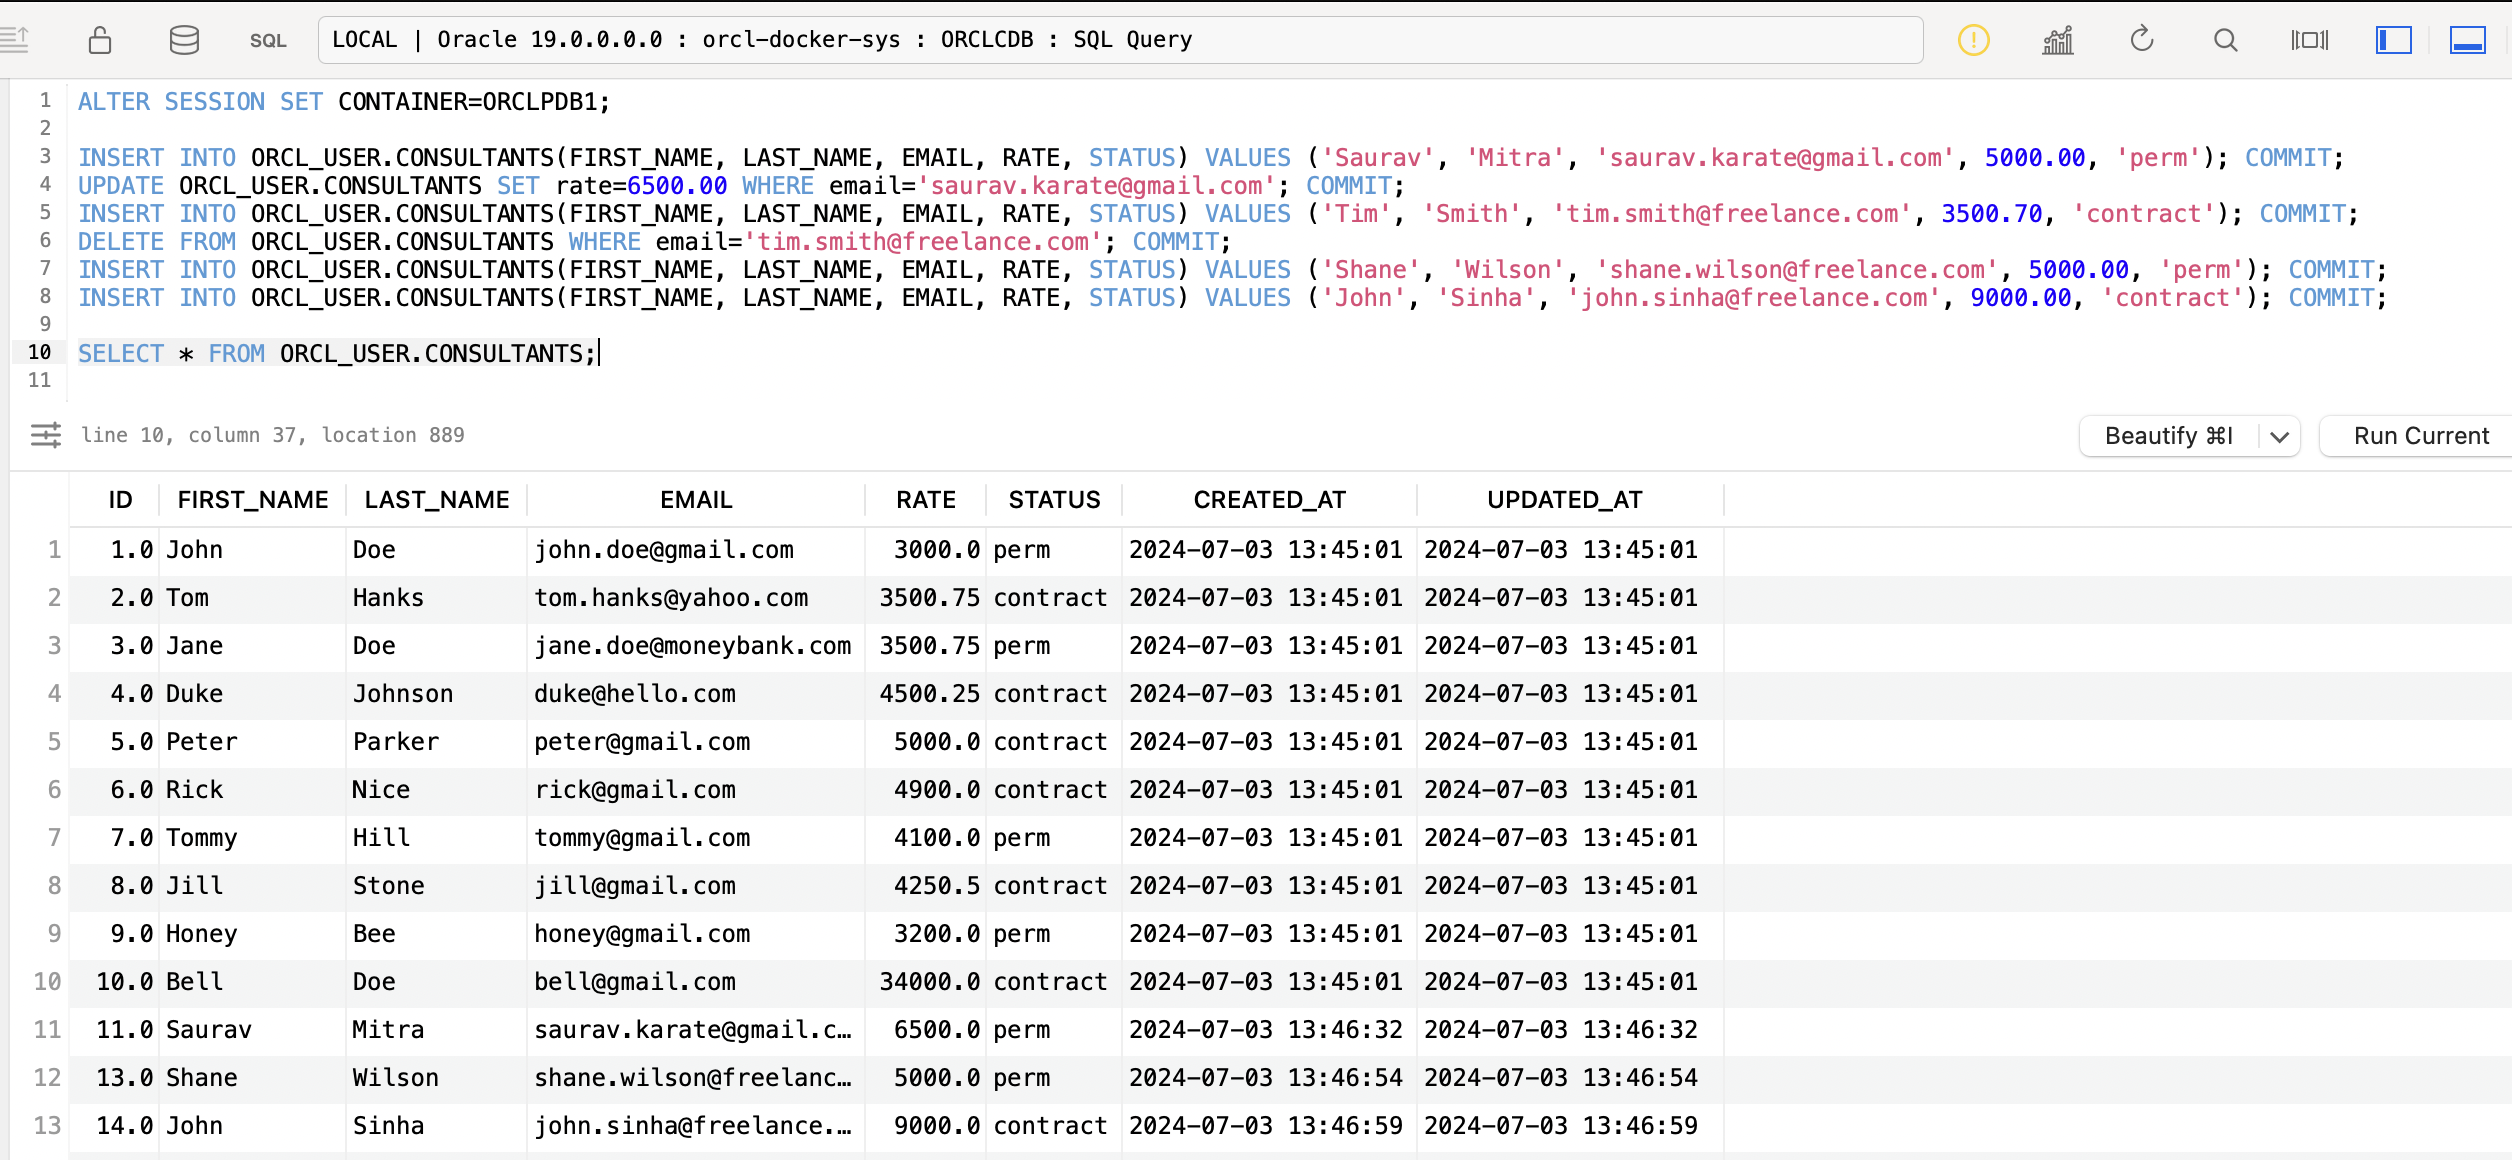Screen dimensions: 2512x1160
Task: Sort by the RATE column header
Action: [925, 500]
